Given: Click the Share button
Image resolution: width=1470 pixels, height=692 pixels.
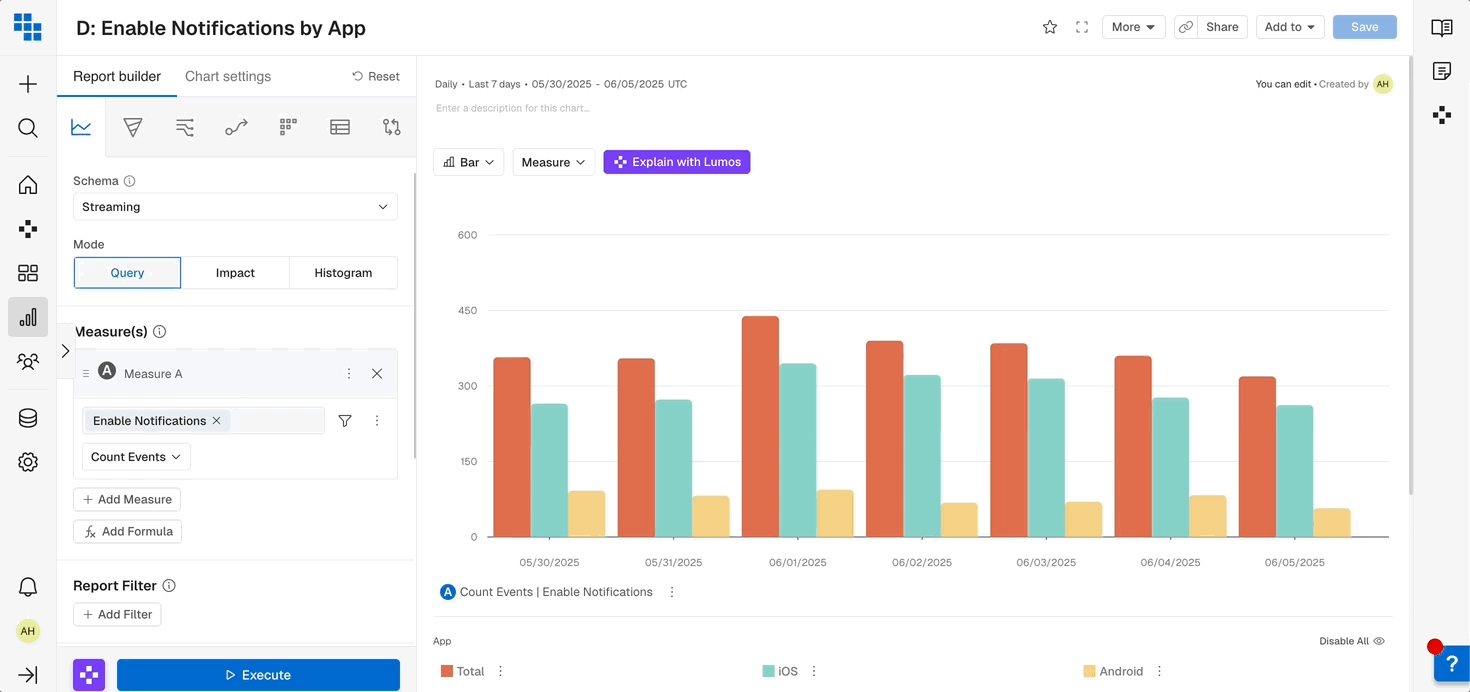Looking at the screenshot, I should tap(1222, 27).
